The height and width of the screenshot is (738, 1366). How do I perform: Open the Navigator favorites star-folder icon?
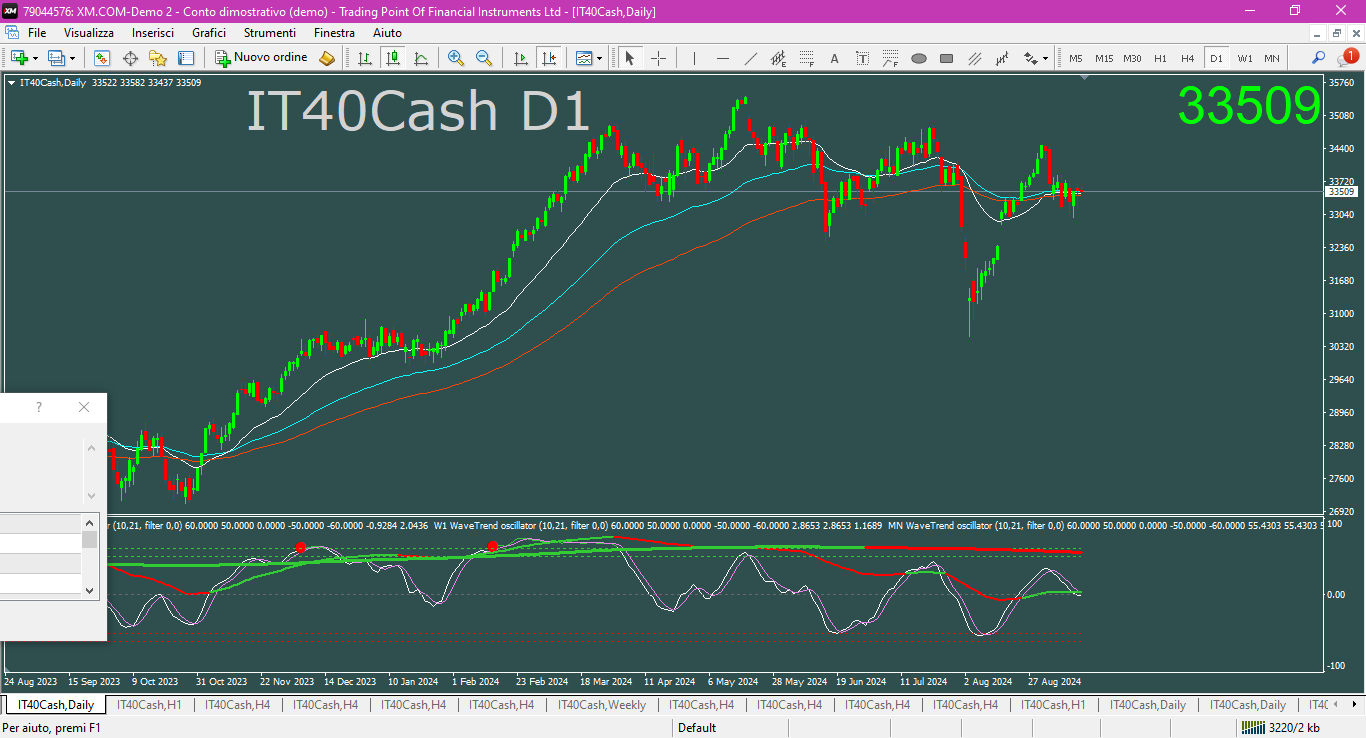coord(158,58)
